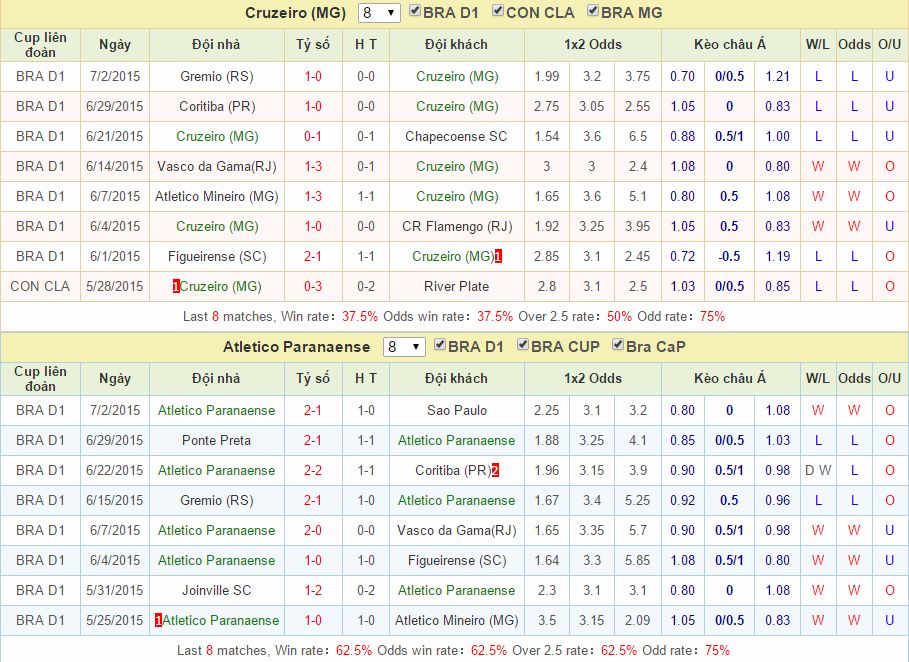
Task: Select Cruzeiro (MG) table title
Action: 295,13
